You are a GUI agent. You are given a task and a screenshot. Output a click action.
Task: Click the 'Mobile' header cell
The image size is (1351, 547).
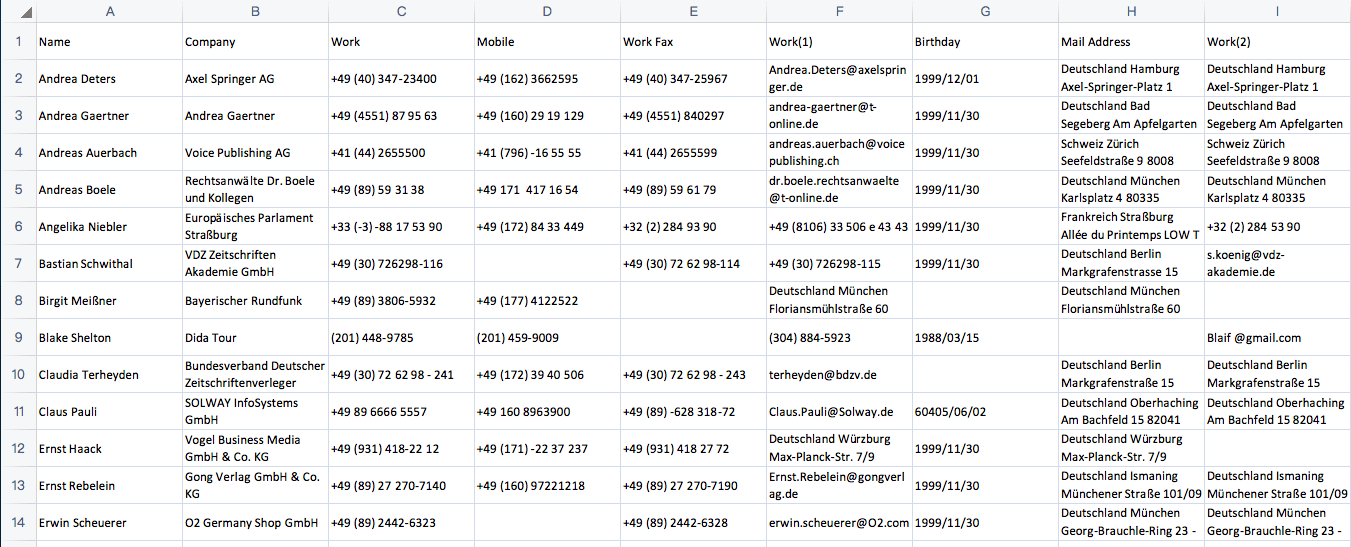point(547,42)
